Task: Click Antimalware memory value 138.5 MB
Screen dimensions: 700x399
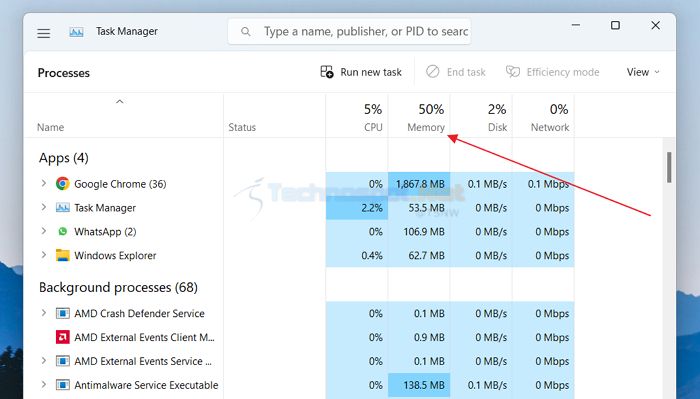Action: tap(424, 385)
